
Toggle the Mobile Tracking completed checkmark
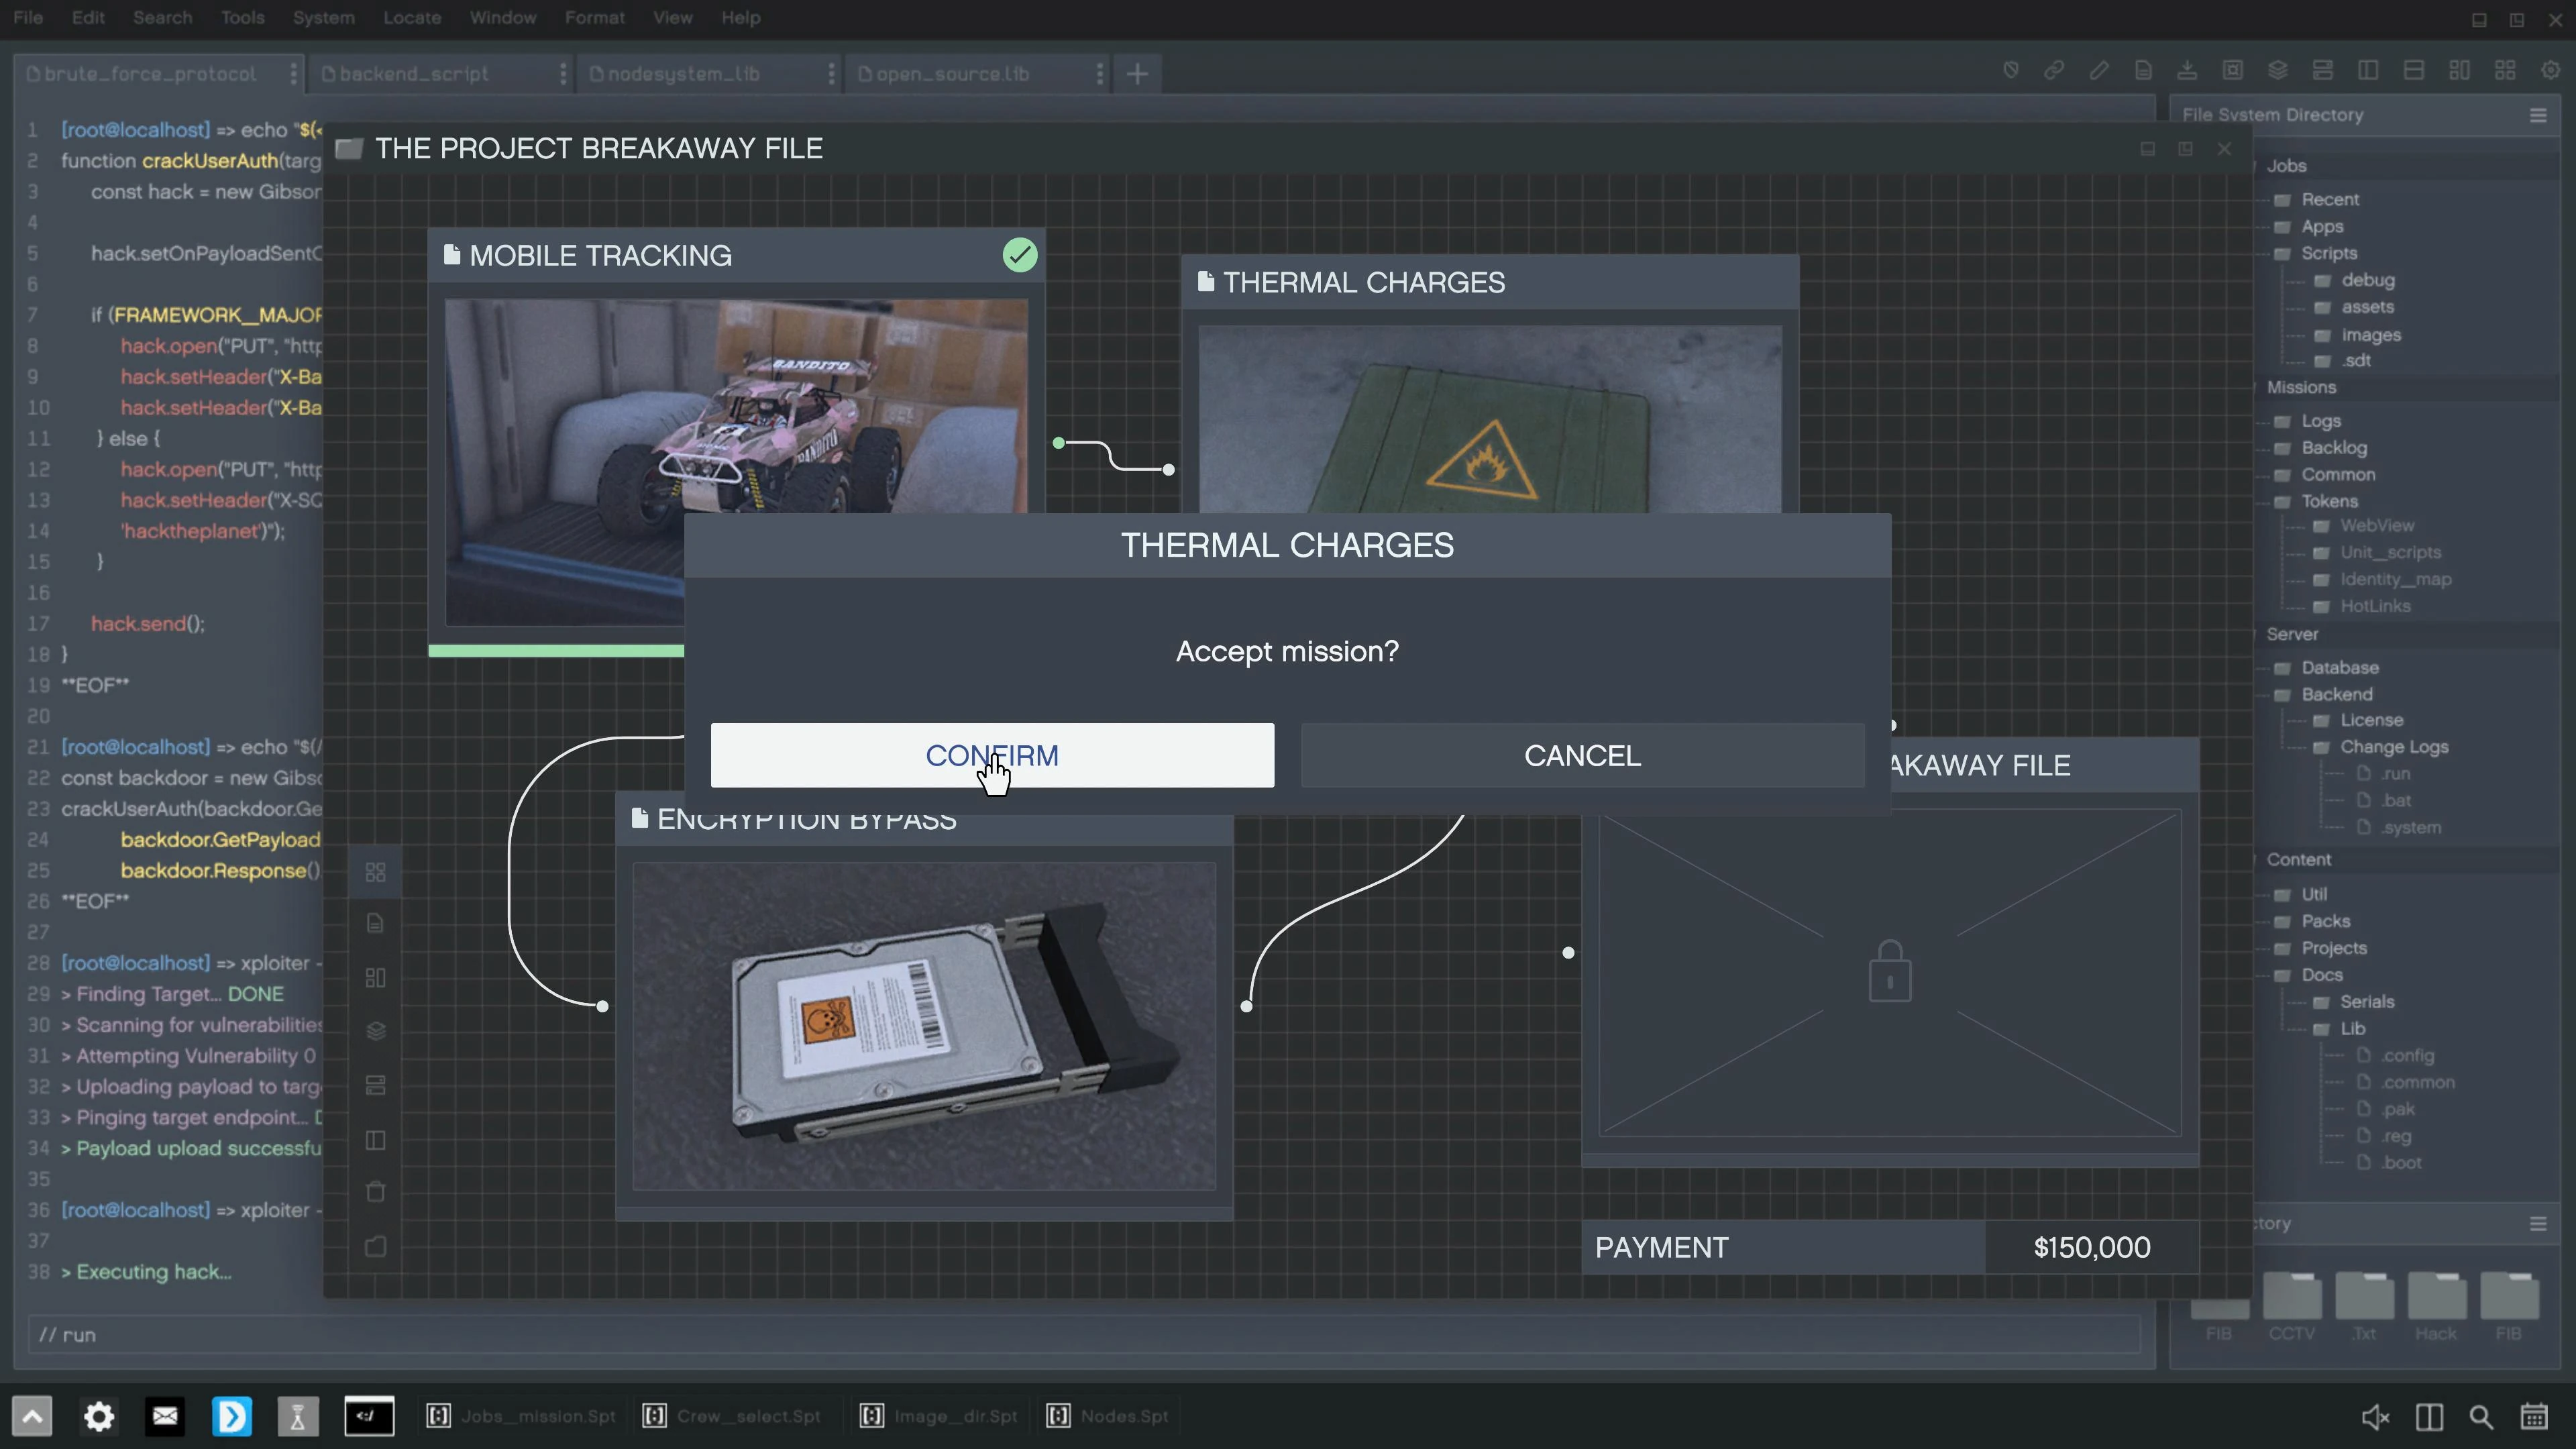1019,255
